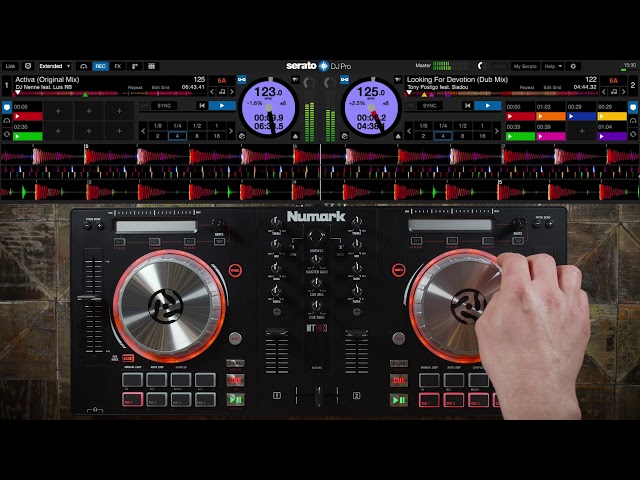
Task: Click the music note icon under deck 2 key 6A
Action: (x=613, y=92)
